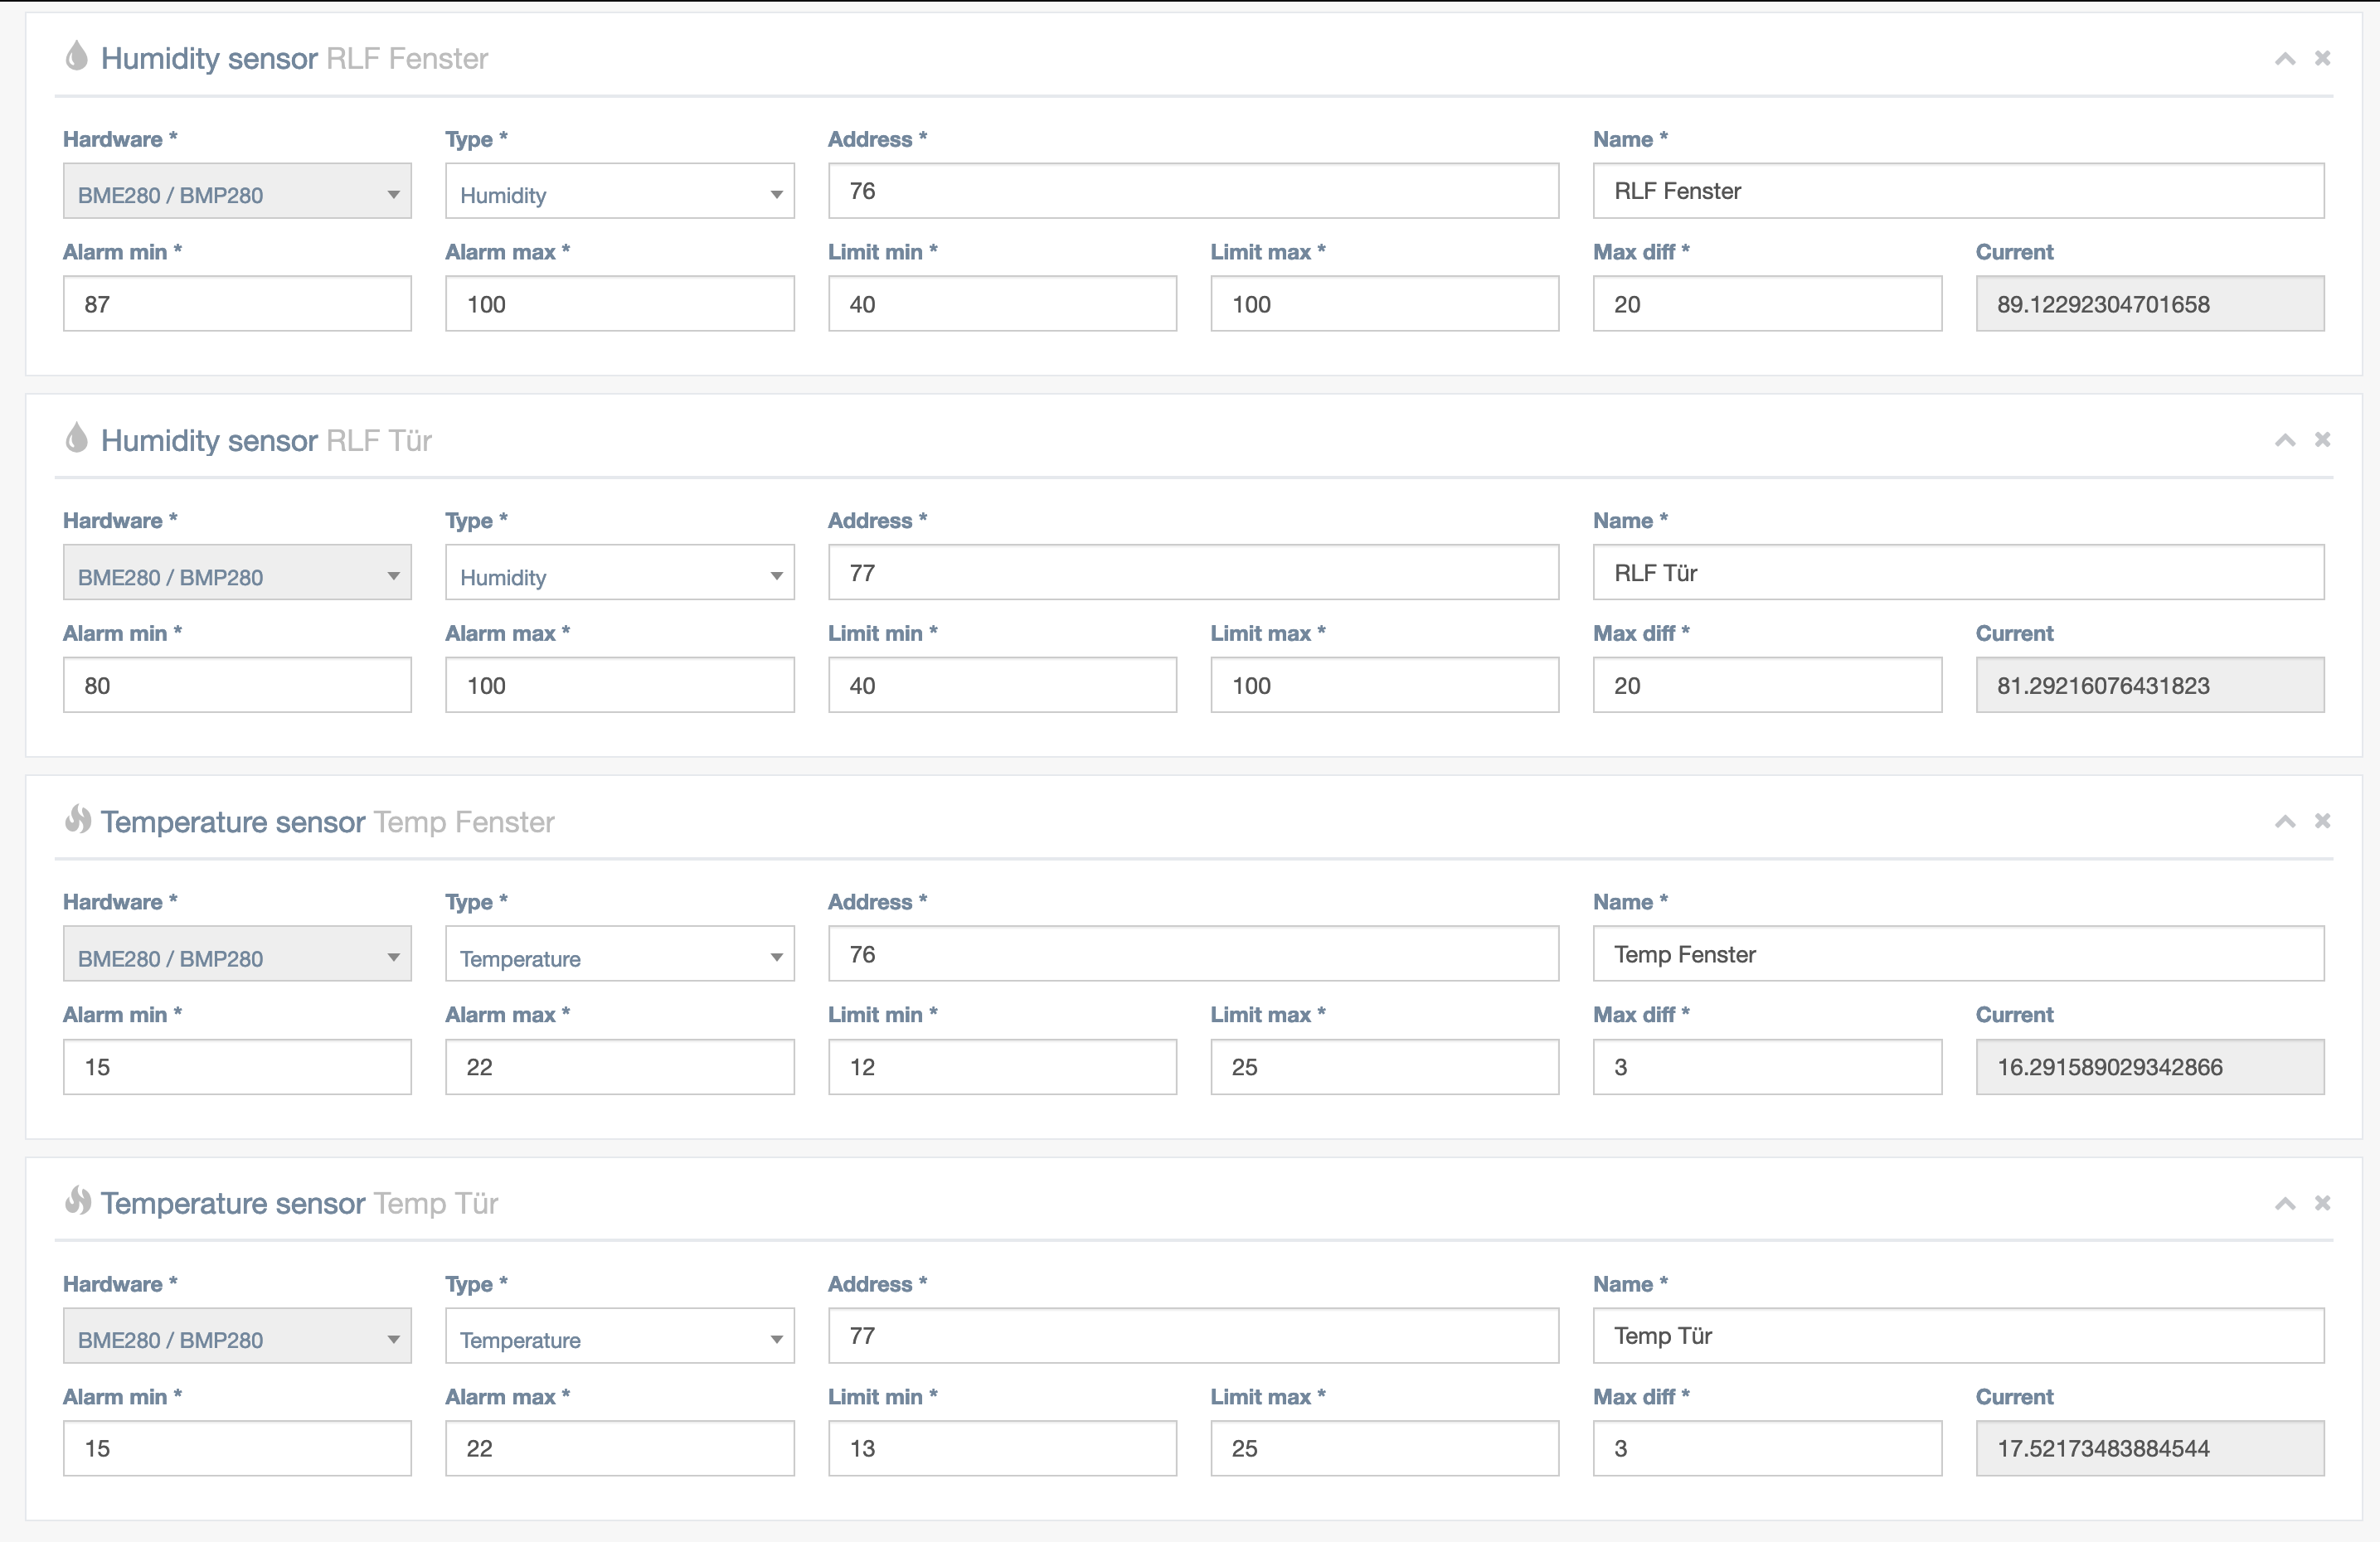Open Type dropdown for Temp Fenster sensor

point(619,955)
